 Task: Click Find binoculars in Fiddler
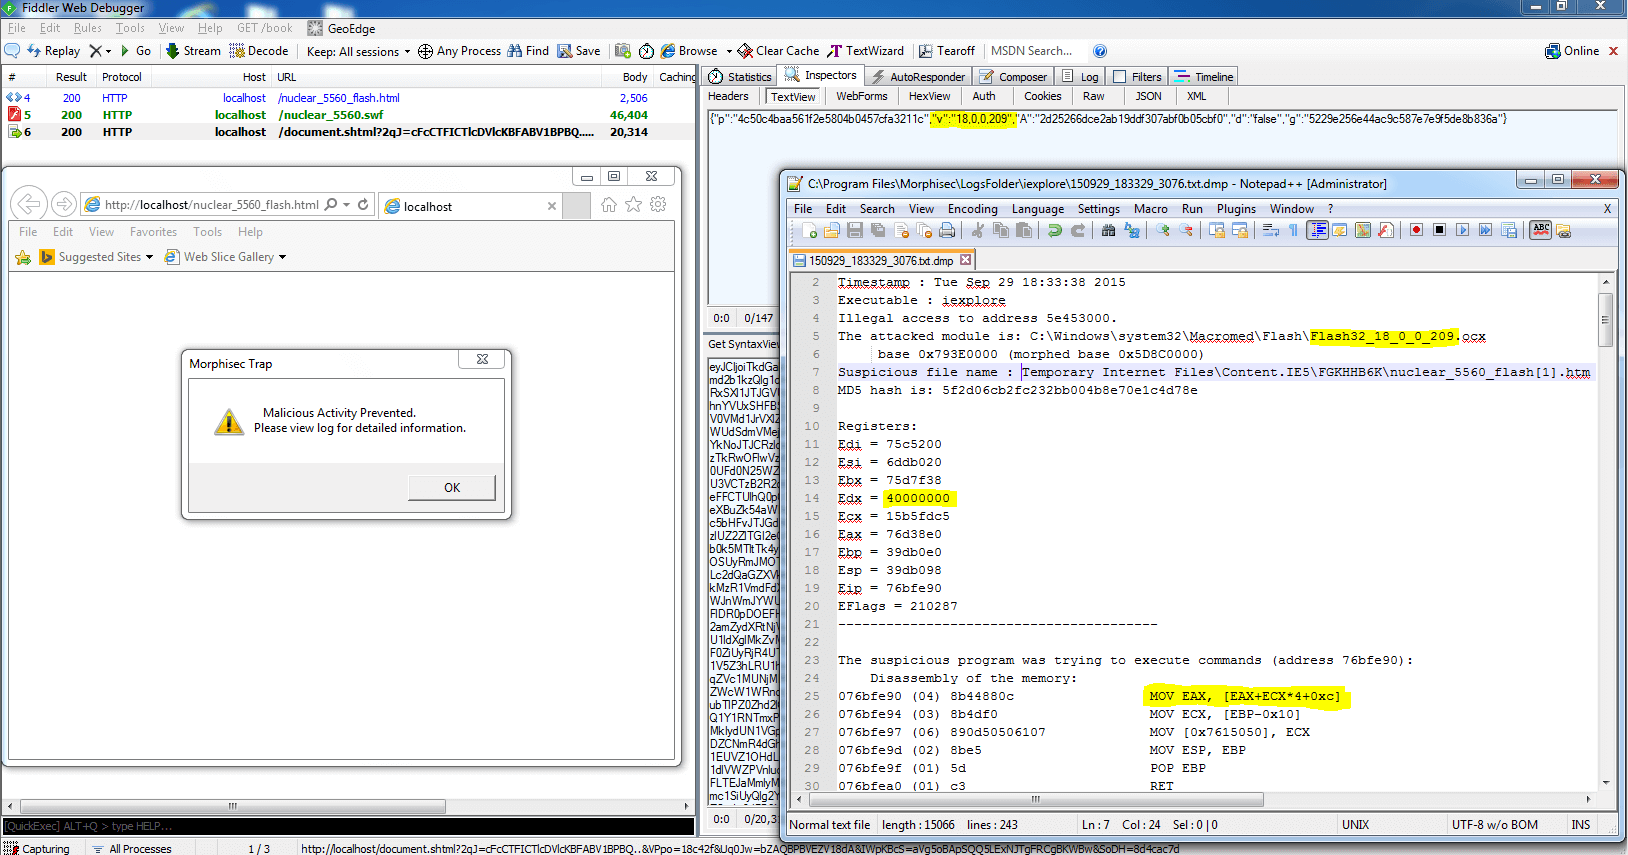pyautogui.click(x=528, y=51)
